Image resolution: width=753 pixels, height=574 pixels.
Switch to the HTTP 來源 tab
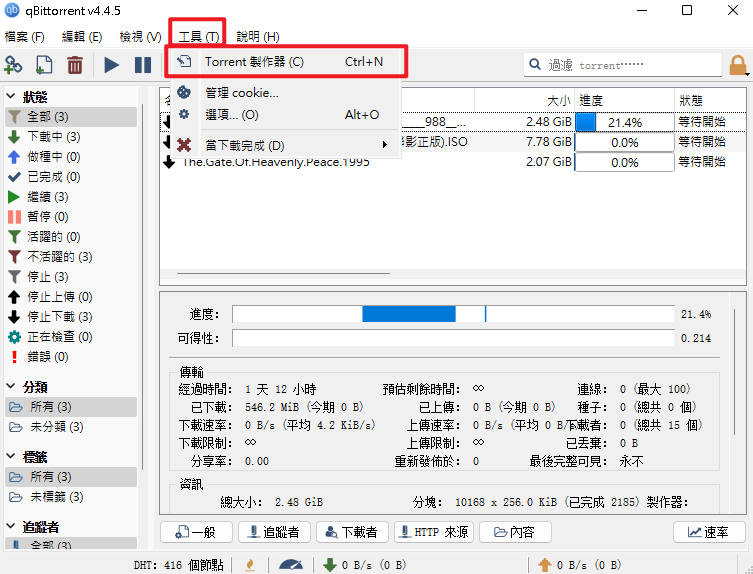(434, 532)
